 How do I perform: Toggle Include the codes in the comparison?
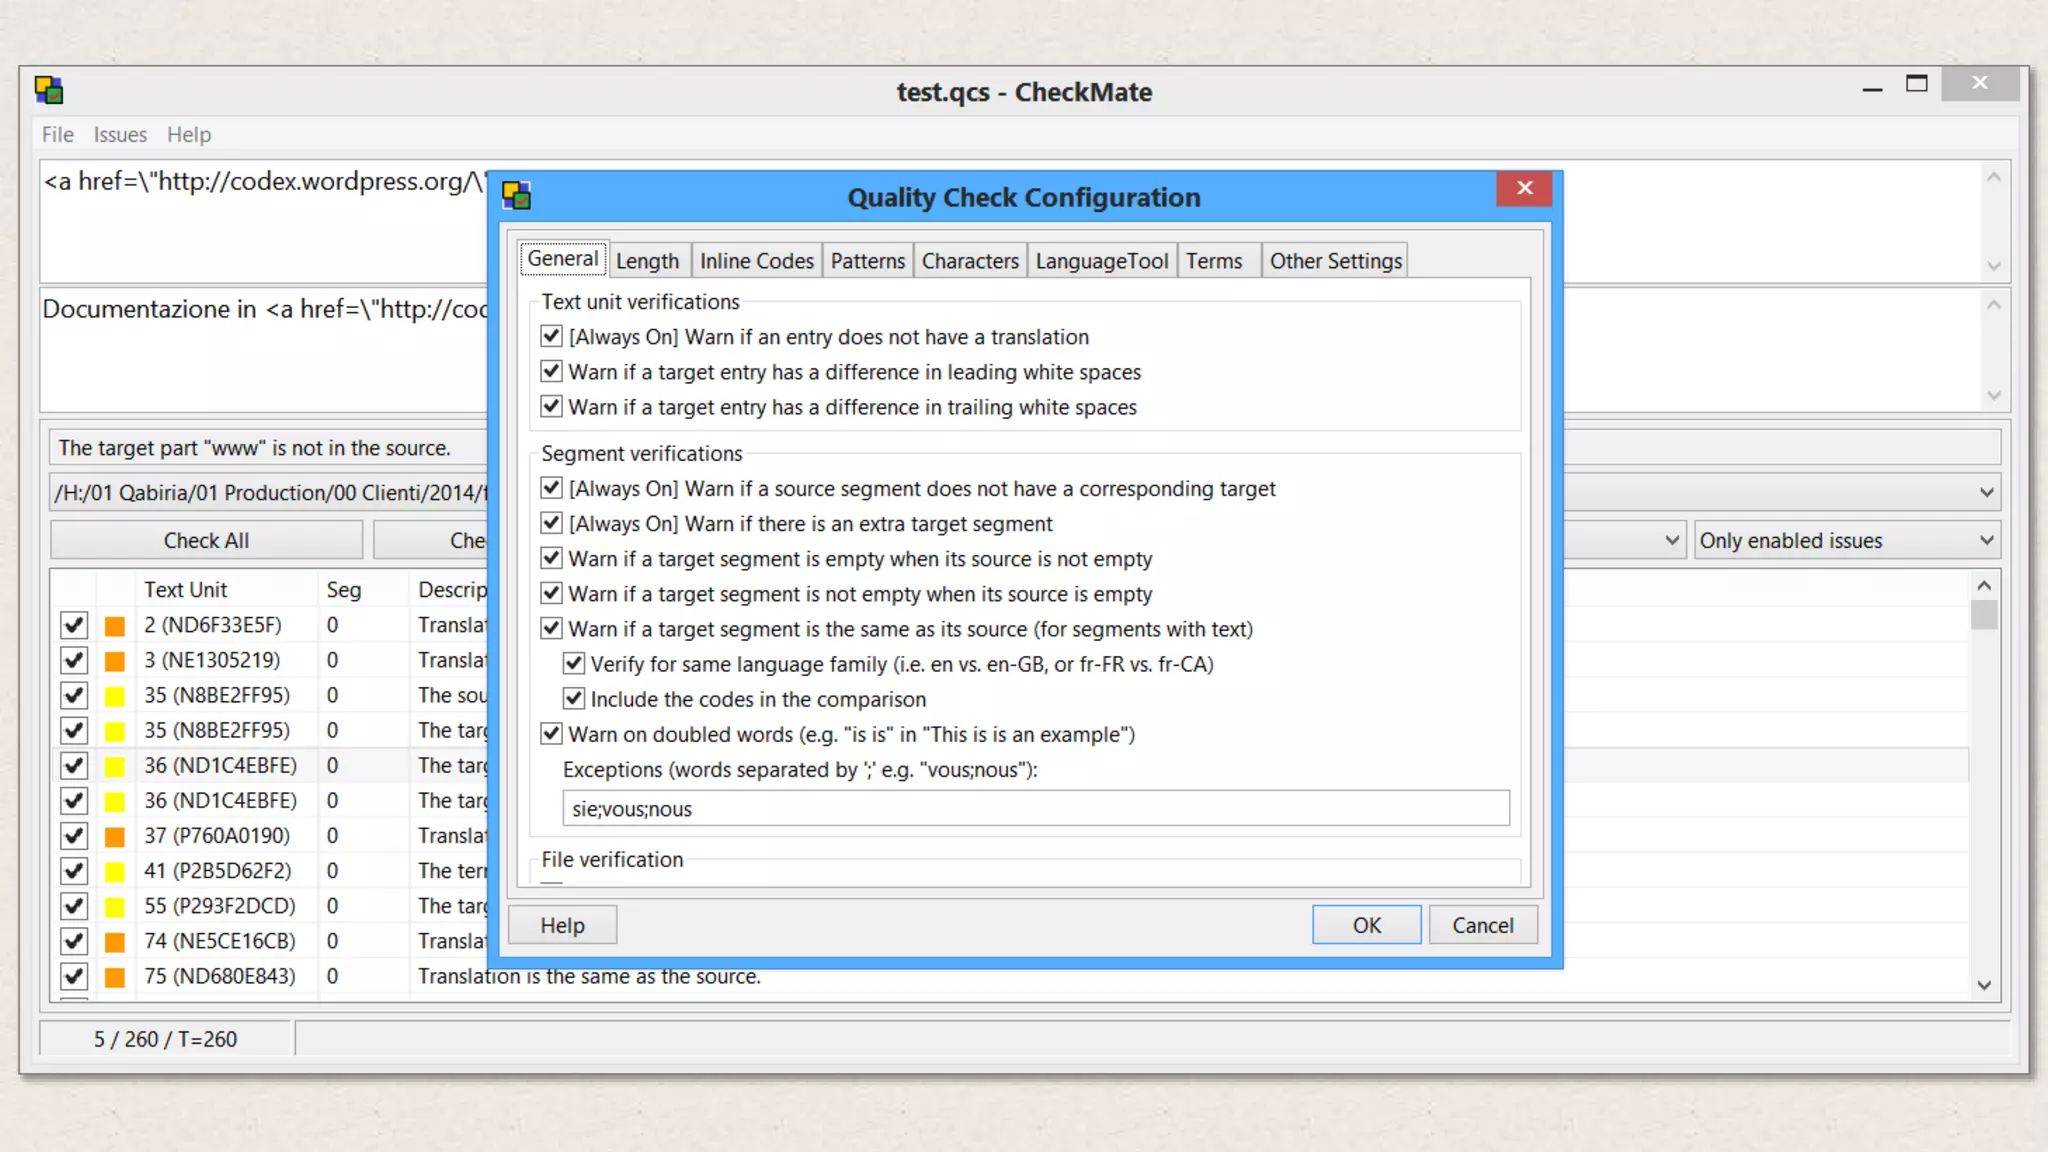point(573,699)
